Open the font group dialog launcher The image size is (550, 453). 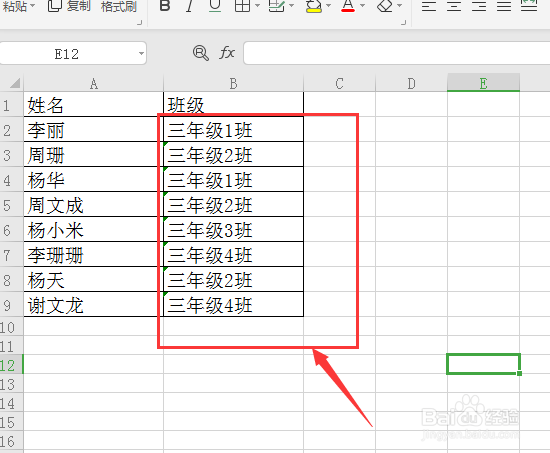click(x=403, y=23)
